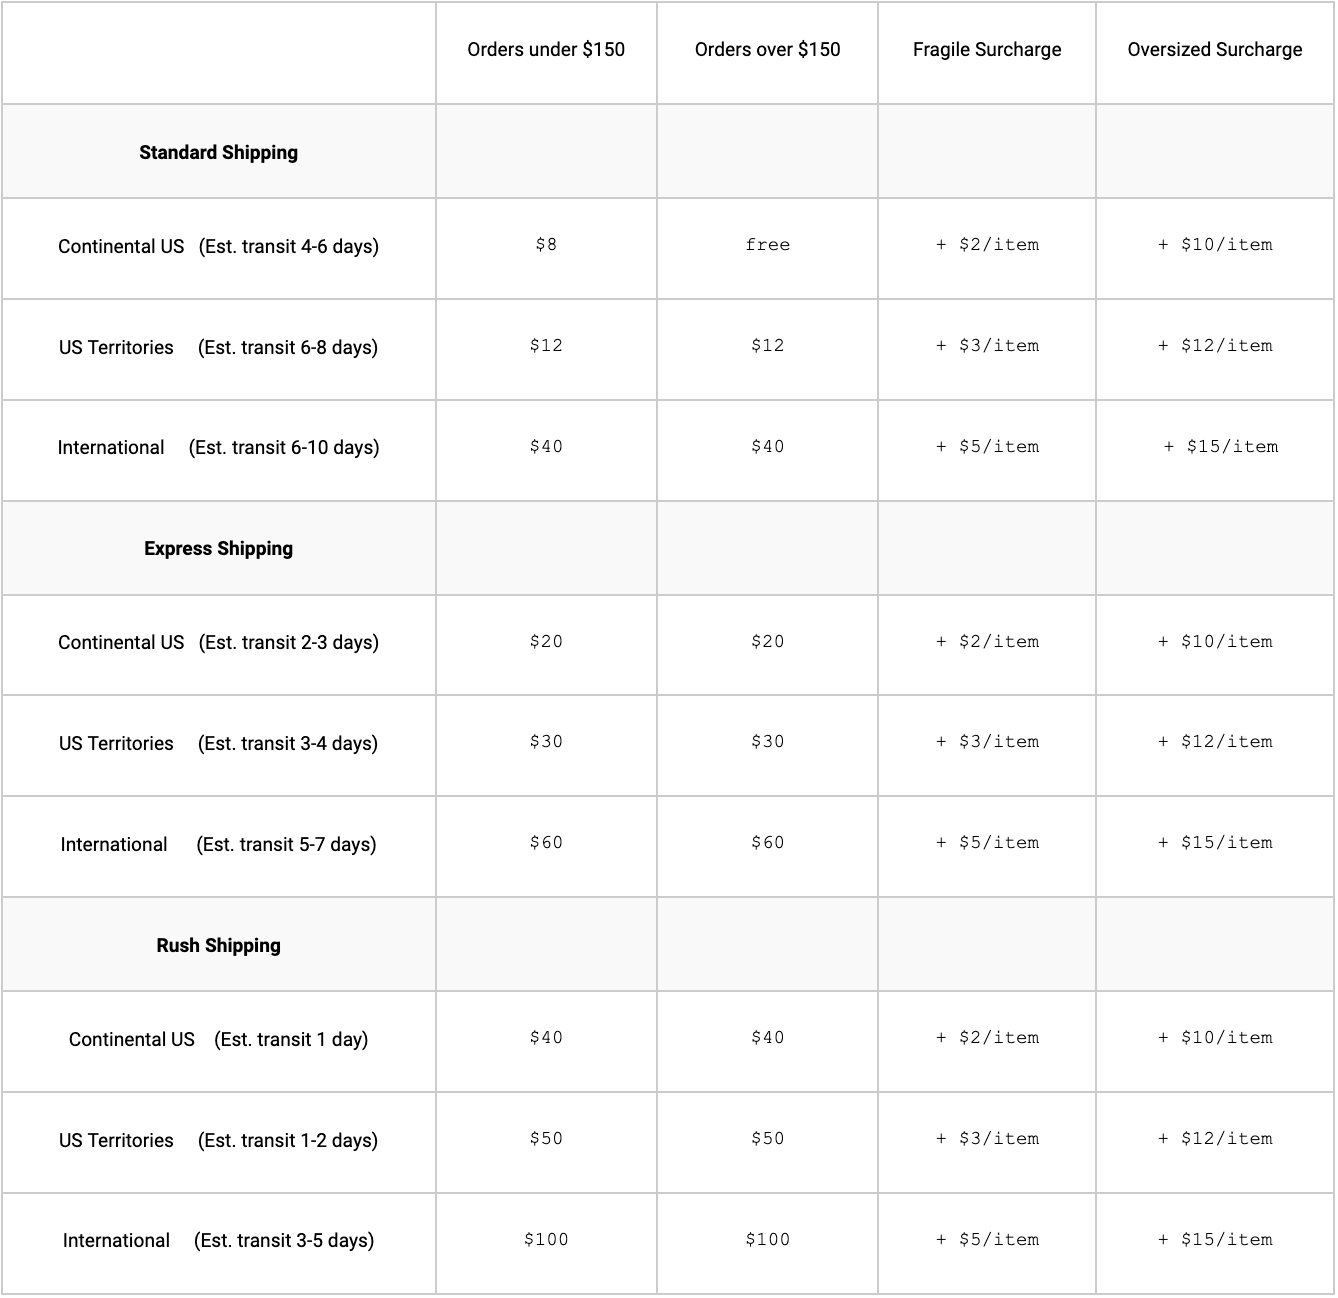Click the Rush Shipping section header

[218, 945]
